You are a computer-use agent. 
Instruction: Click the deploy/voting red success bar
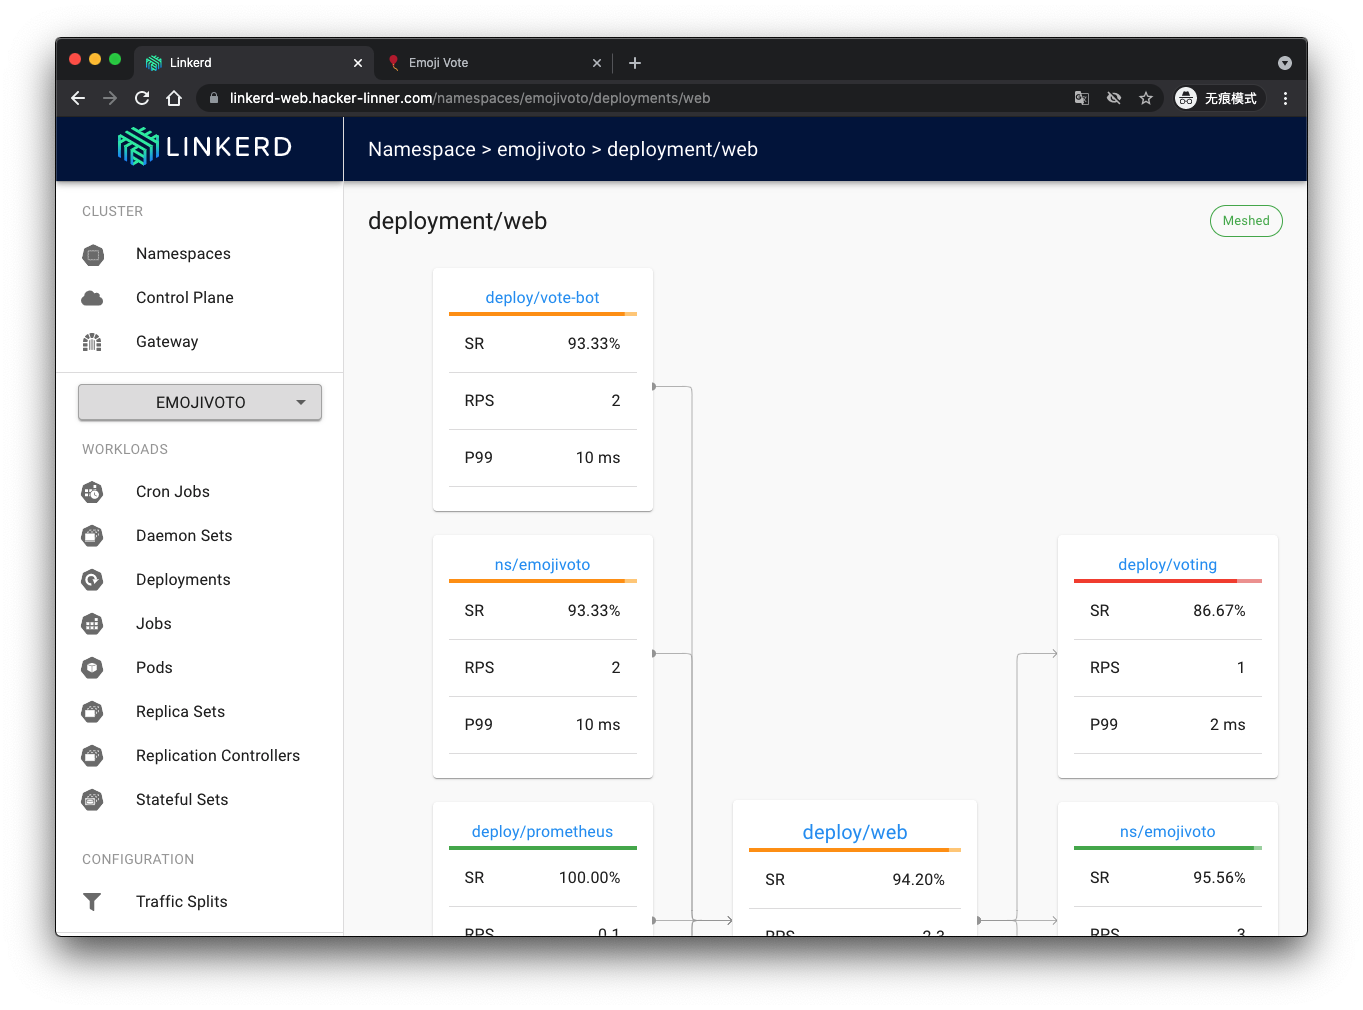click(1168, 581)
